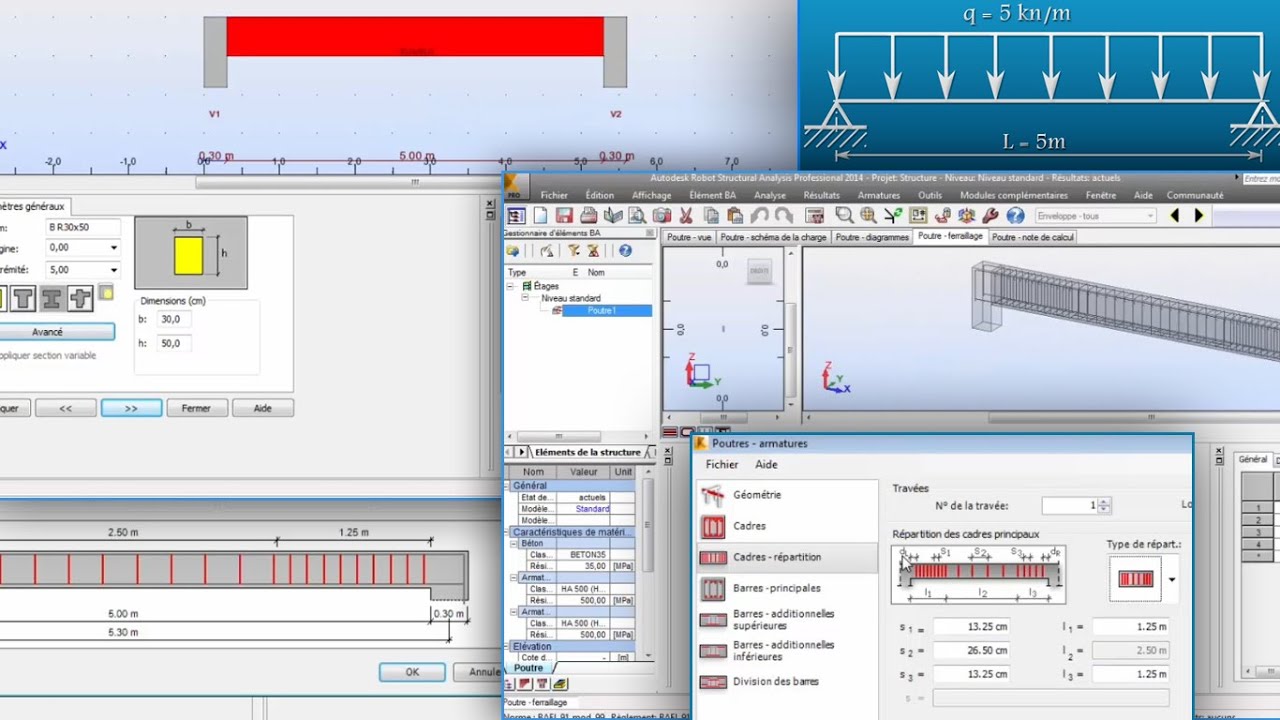Open the Analyse menu
This screenshot has width=1280, height=720.
coord(770,196)
